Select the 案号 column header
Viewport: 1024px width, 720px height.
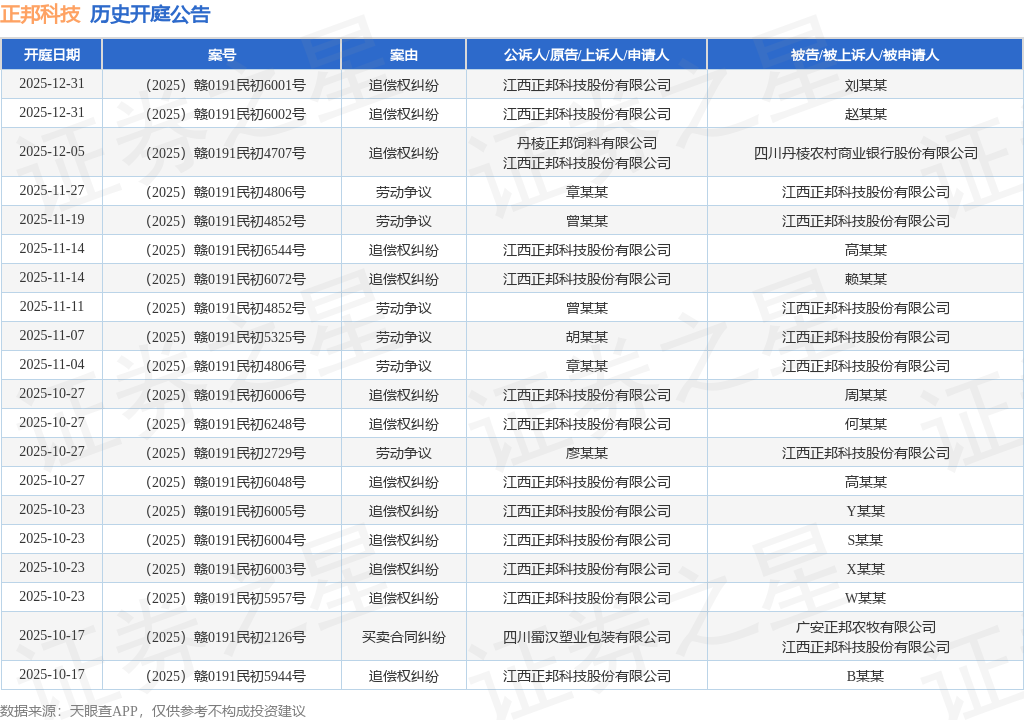pyautogui.click(x=222, y=55)
